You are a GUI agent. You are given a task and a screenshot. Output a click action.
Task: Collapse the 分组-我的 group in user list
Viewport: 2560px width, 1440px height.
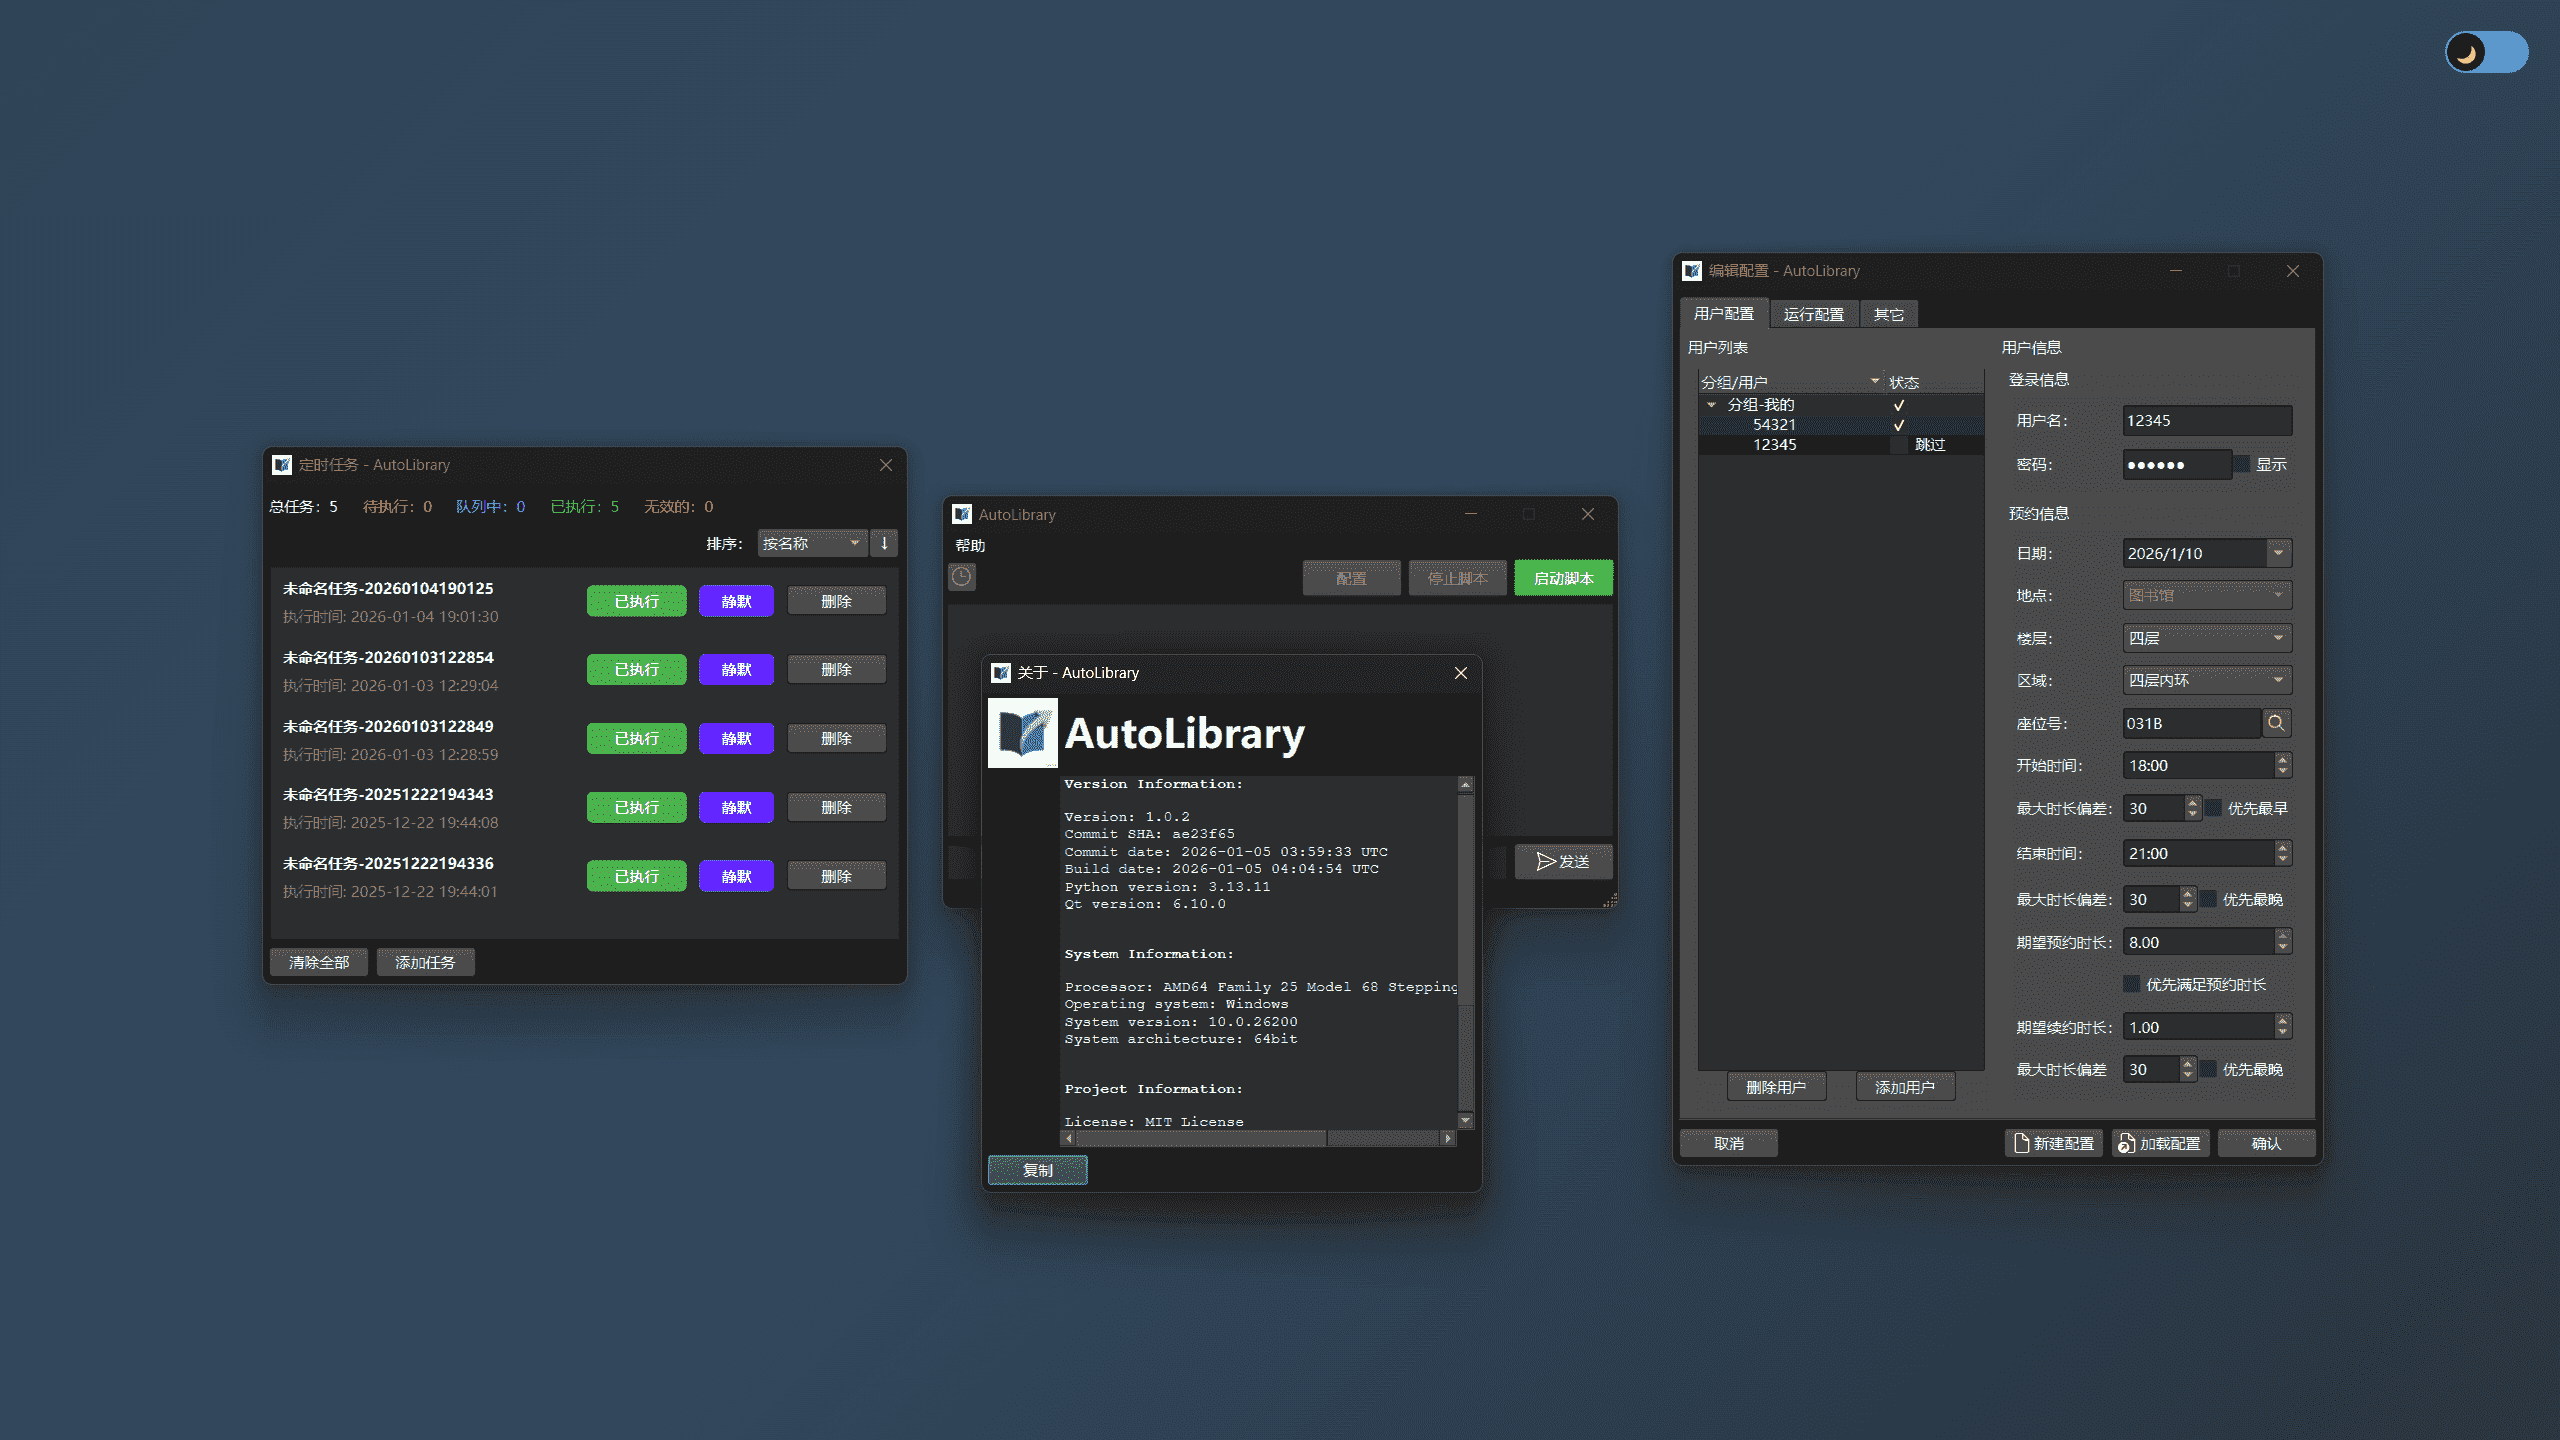(1711, 404)
